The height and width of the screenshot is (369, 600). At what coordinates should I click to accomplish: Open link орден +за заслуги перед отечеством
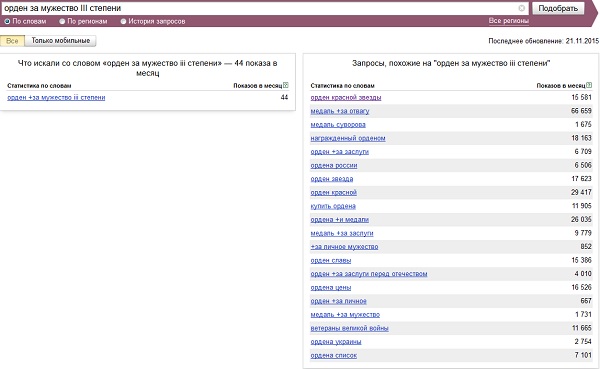tap(369, 274)
